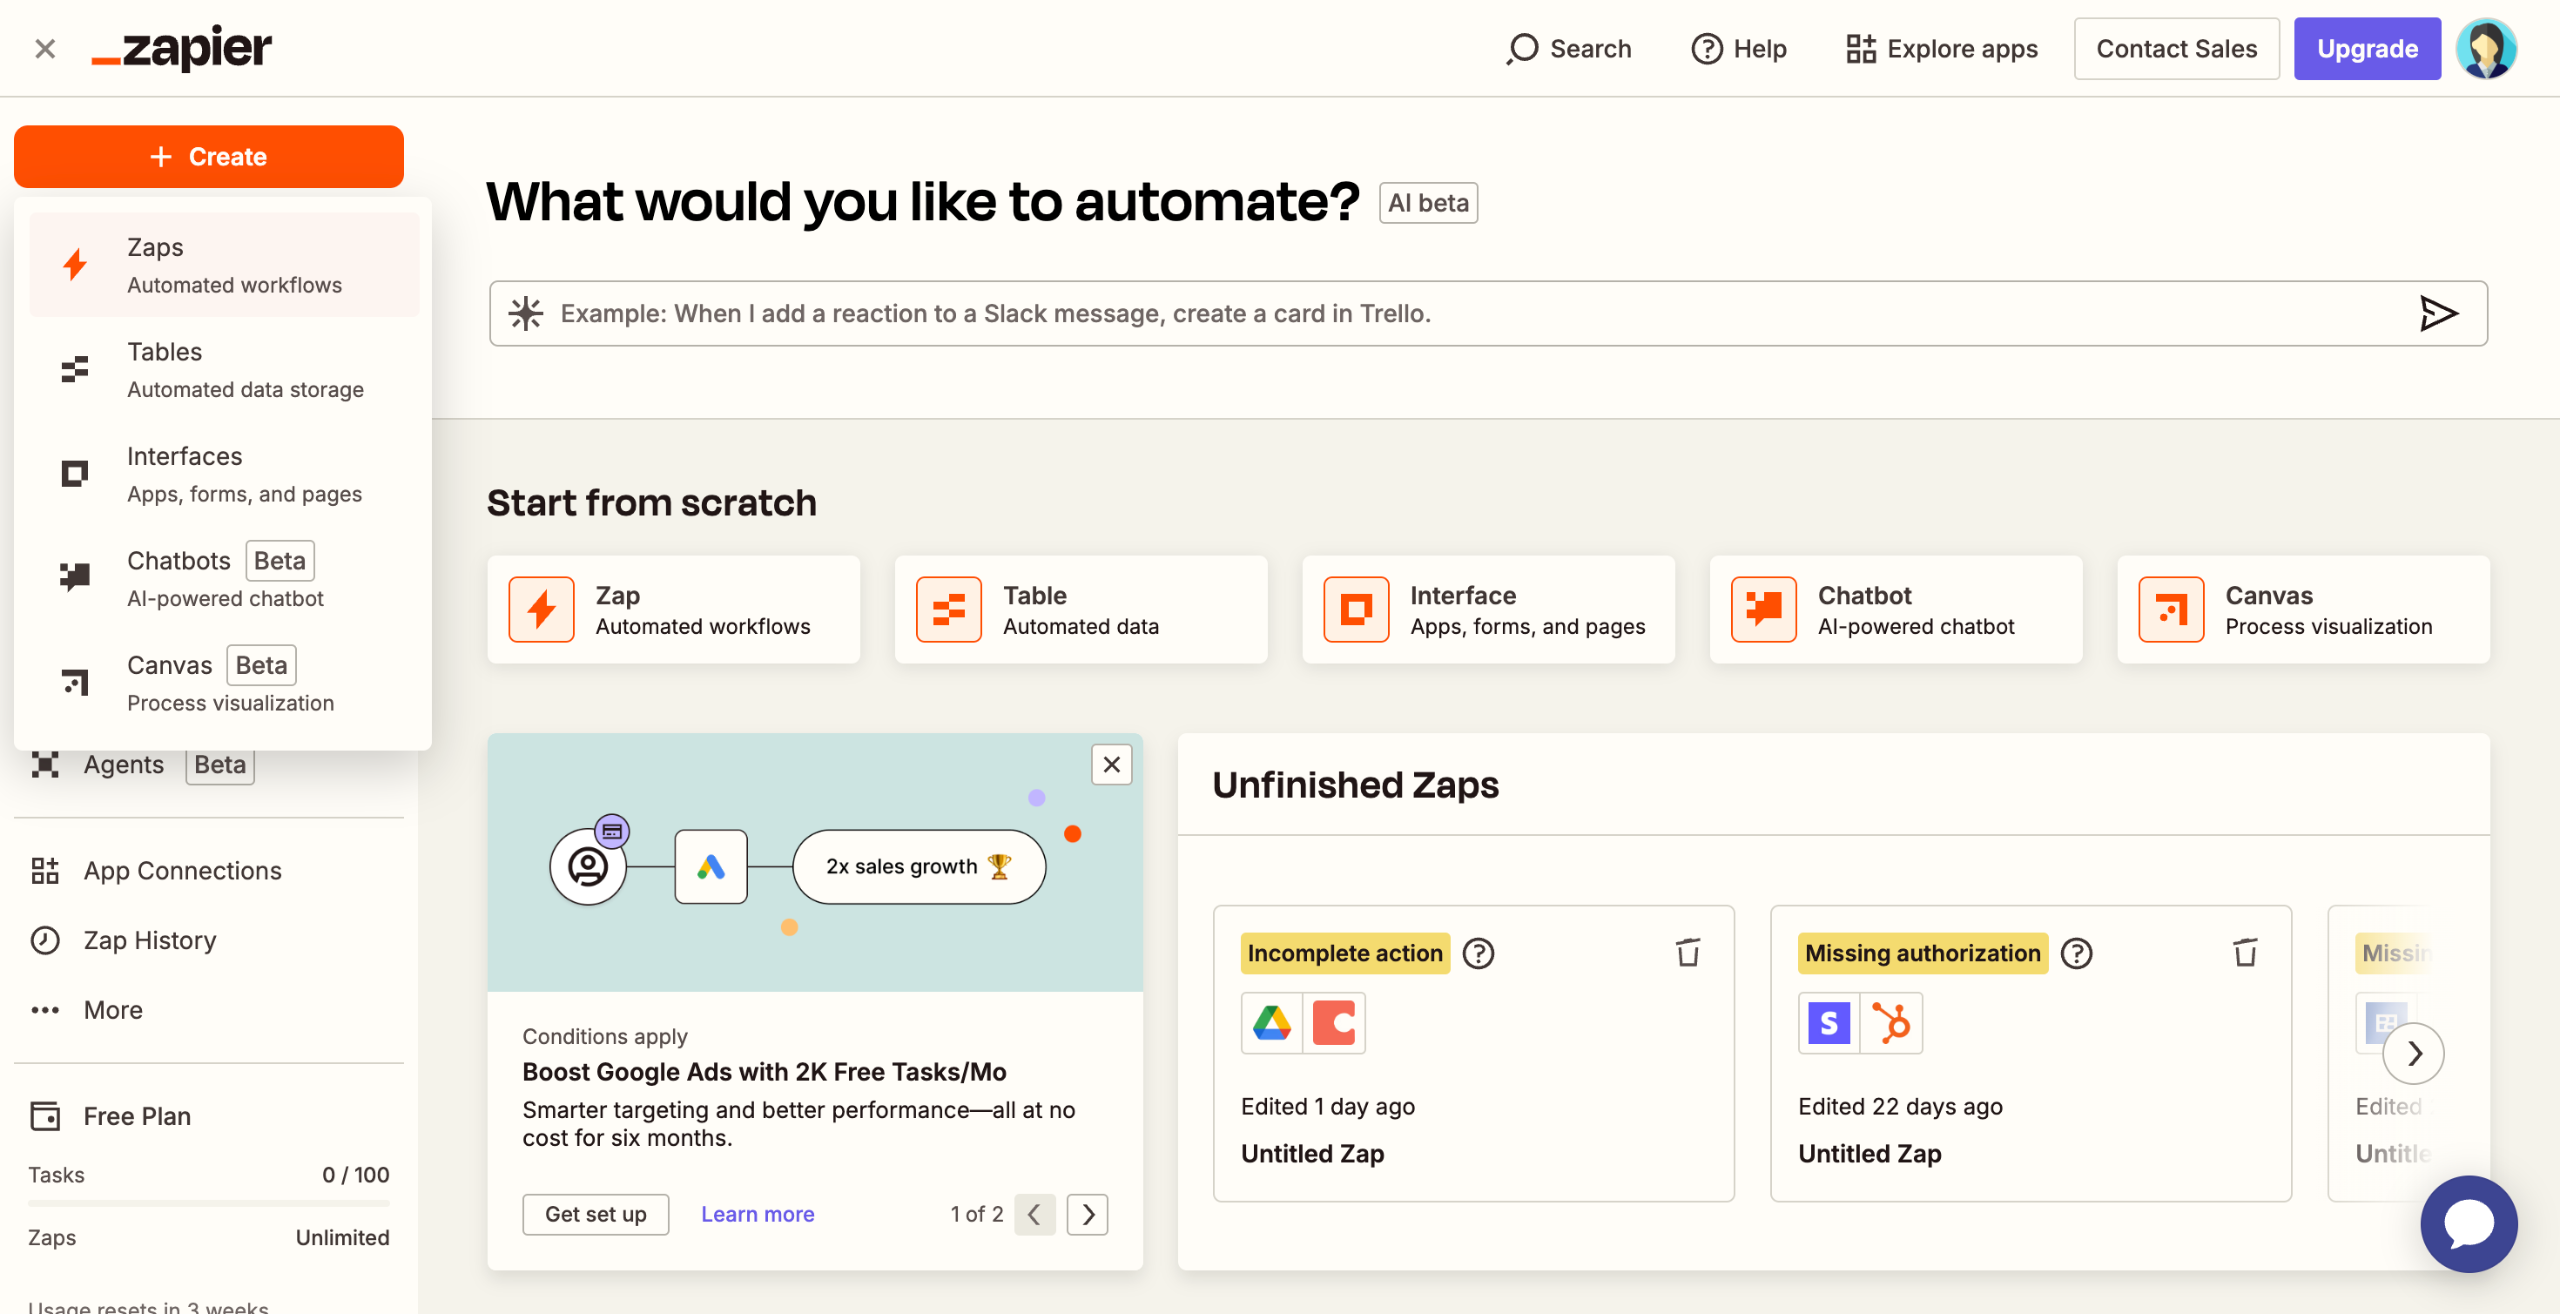Click the Tasks usage progress bar
Viewport: 2560px width, 1314px height.
208,1203
